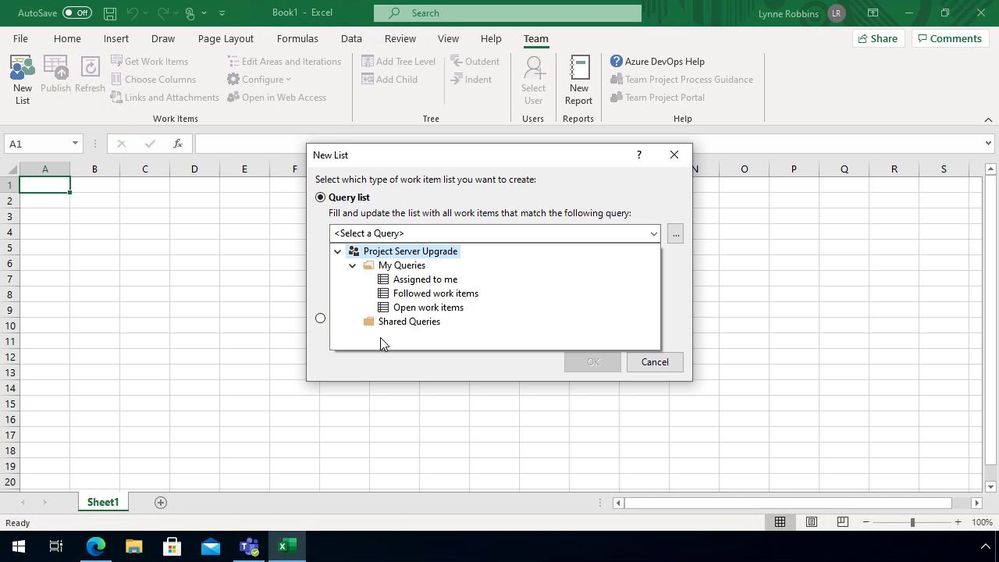Open Azure DevOps Help
Image resolution: width=999 pixels, height=562 pixels.
(658, 61)
